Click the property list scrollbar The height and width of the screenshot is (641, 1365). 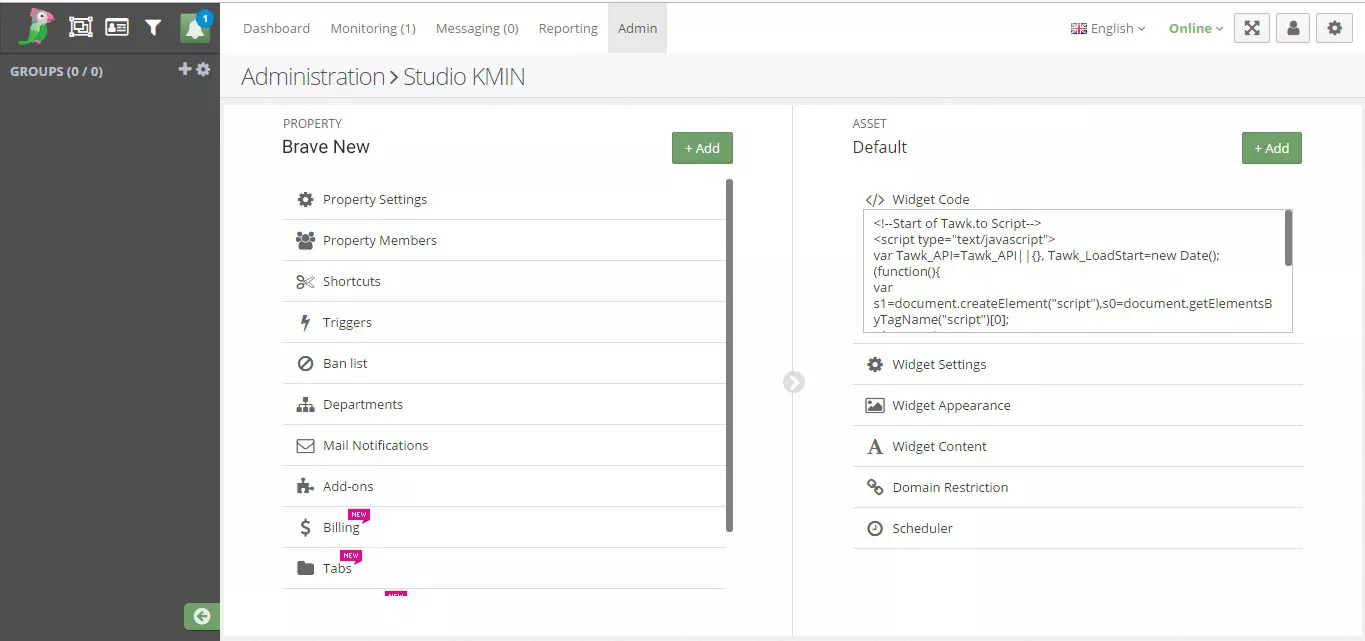point(729,355)
